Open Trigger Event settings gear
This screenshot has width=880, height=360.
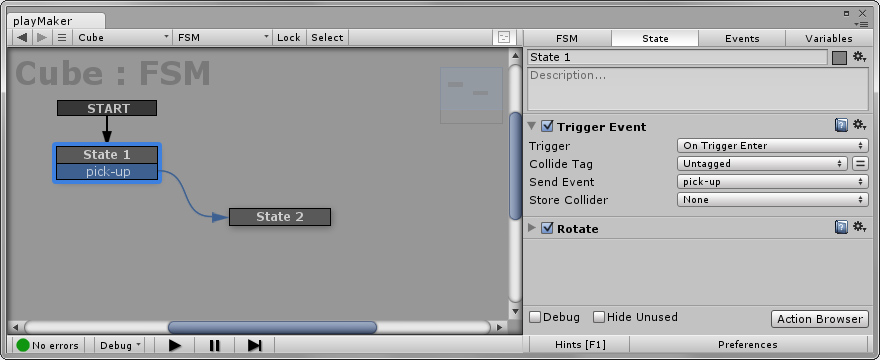[859, 125]
